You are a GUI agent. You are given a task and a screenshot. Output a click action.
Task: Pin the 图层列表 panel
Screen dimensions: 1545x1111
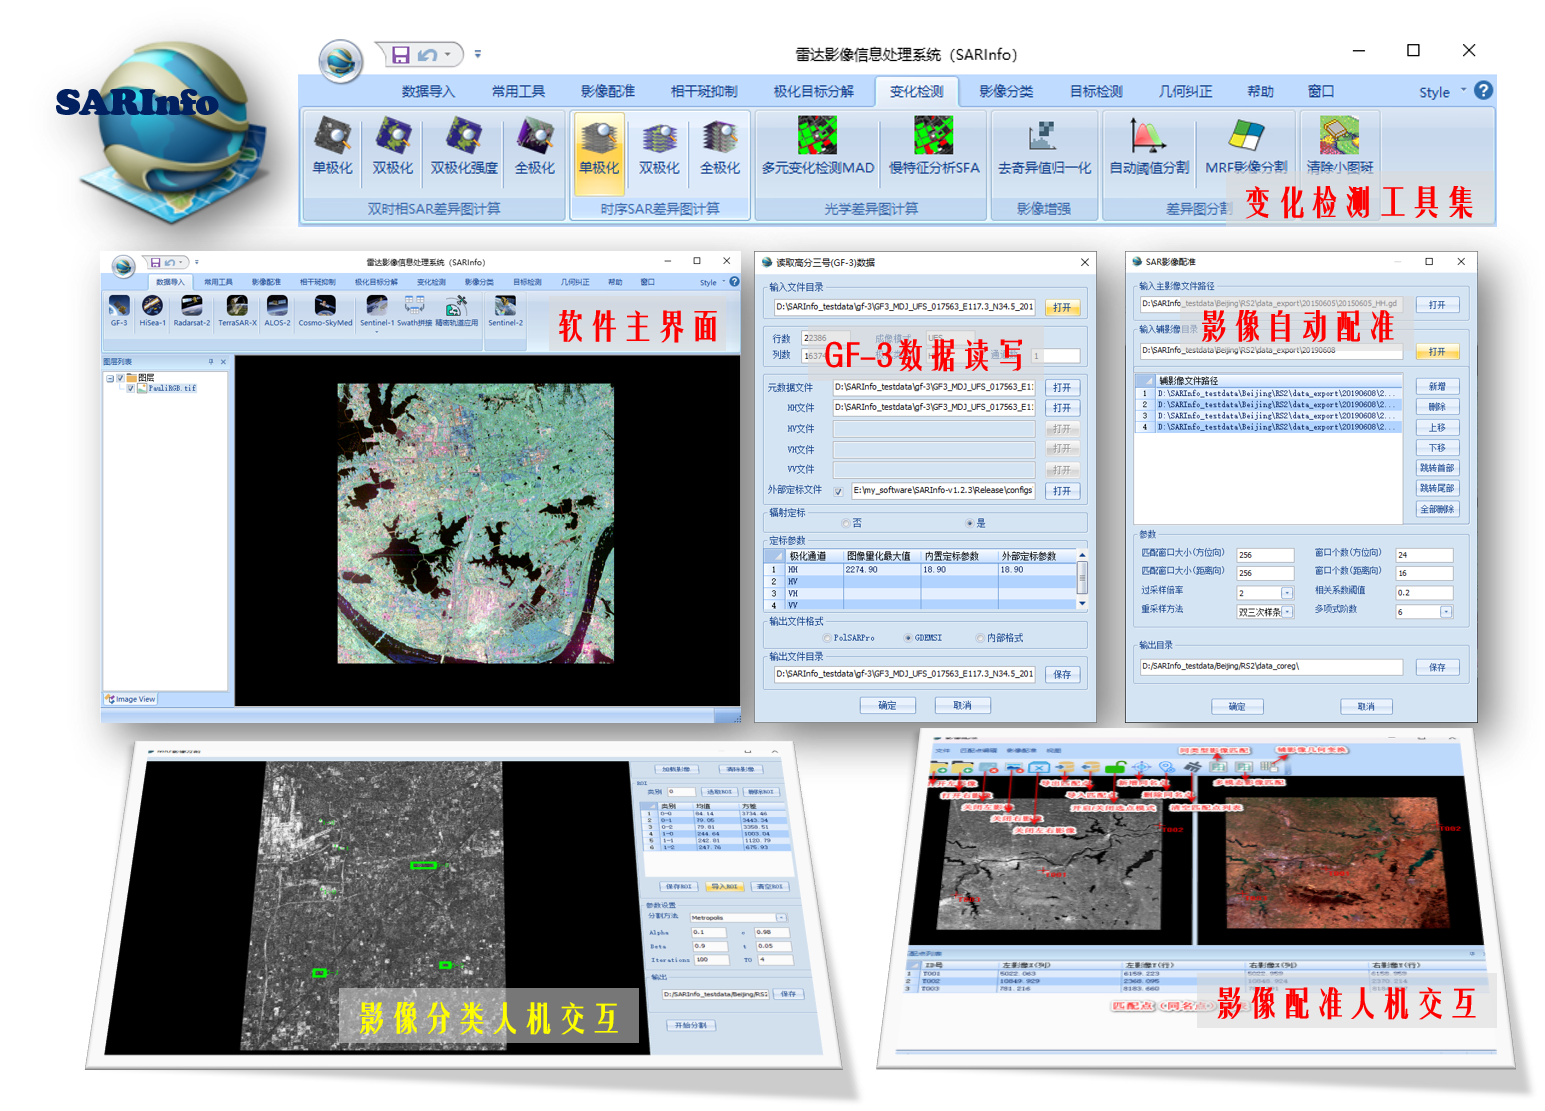210,362
